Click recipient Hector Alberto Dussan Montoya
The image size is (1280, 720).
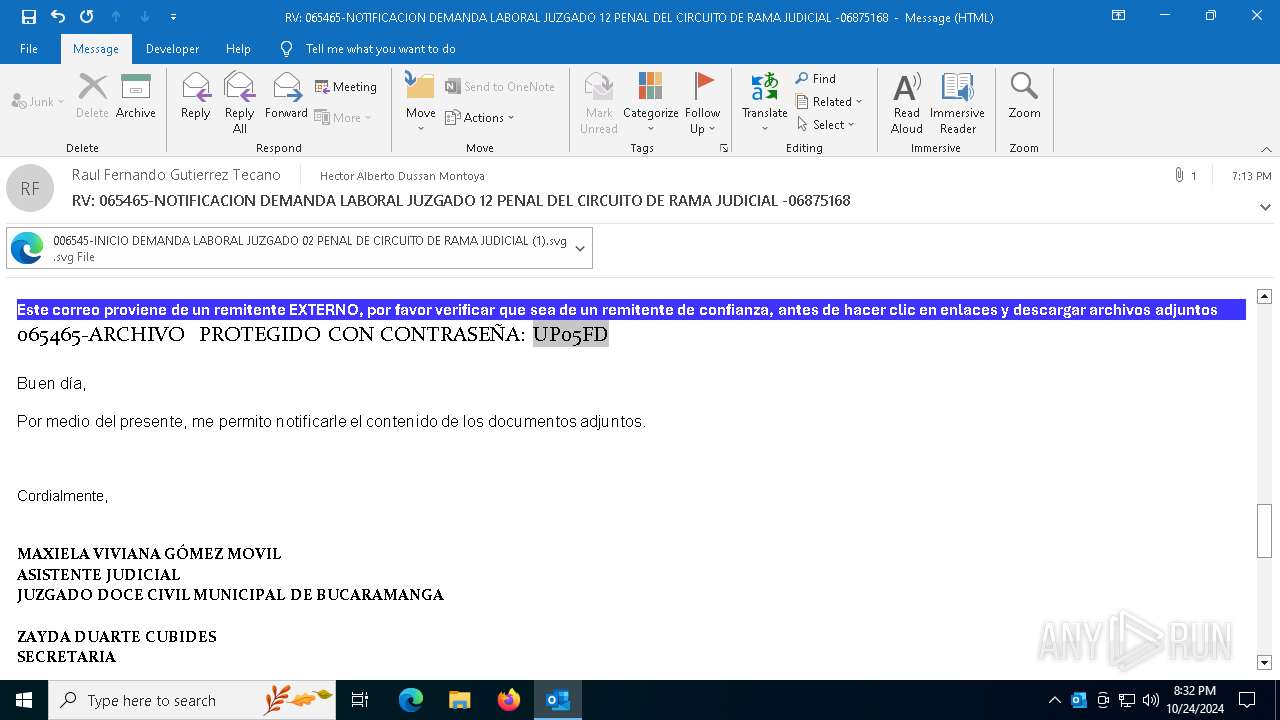click(x=402, y=176)
